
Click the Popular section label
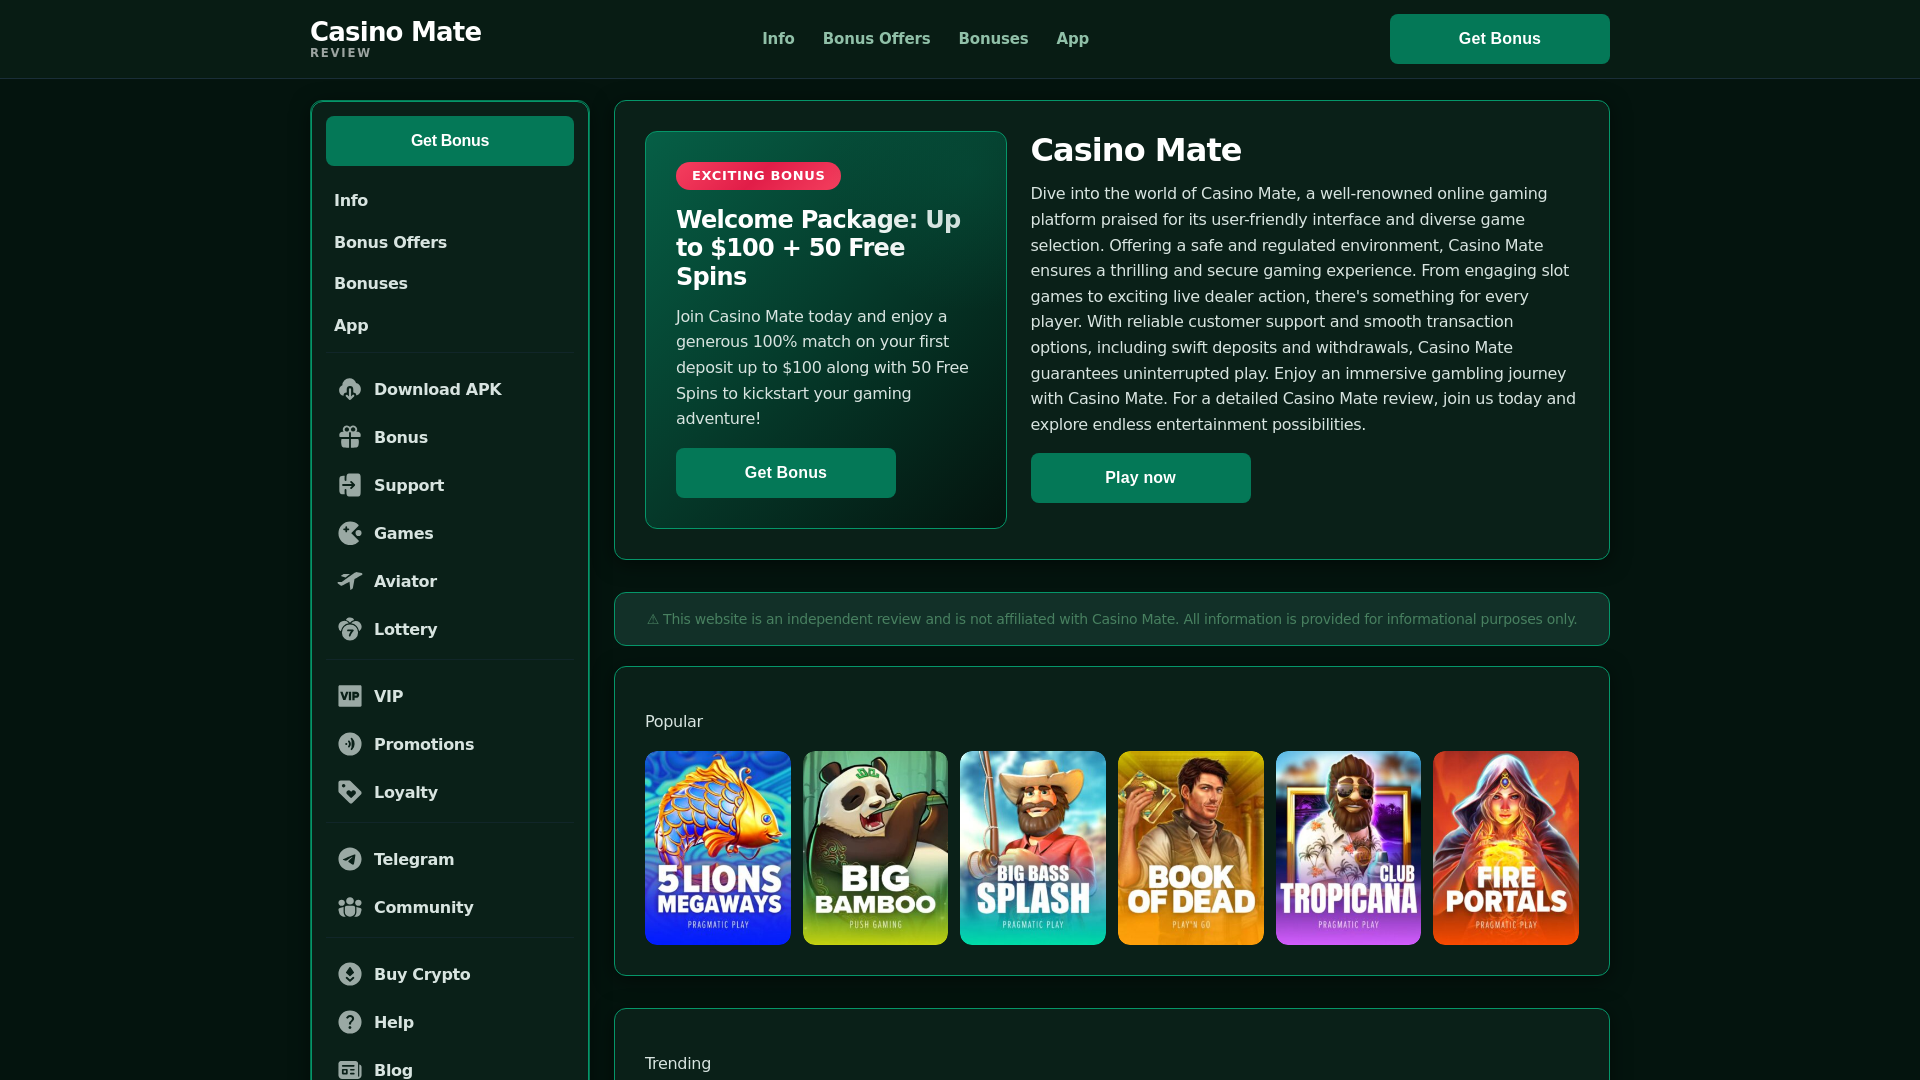pyautogui.click(x=674, y=722)
